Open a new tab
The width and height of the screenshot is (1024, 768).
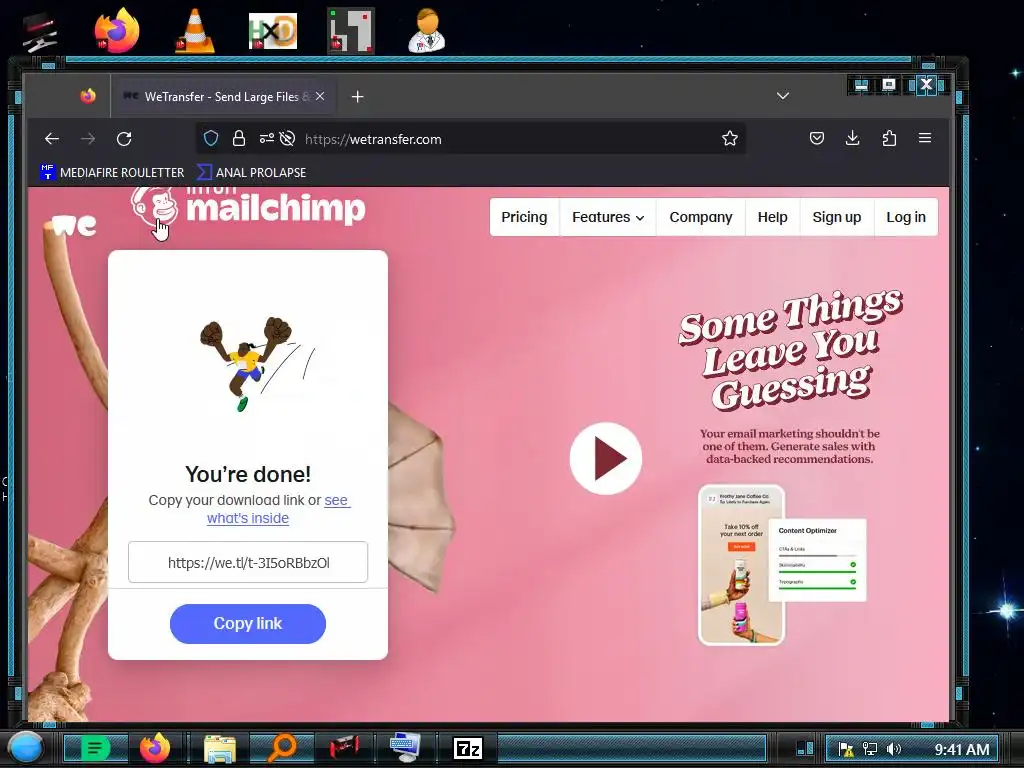(x=357, y=97)
